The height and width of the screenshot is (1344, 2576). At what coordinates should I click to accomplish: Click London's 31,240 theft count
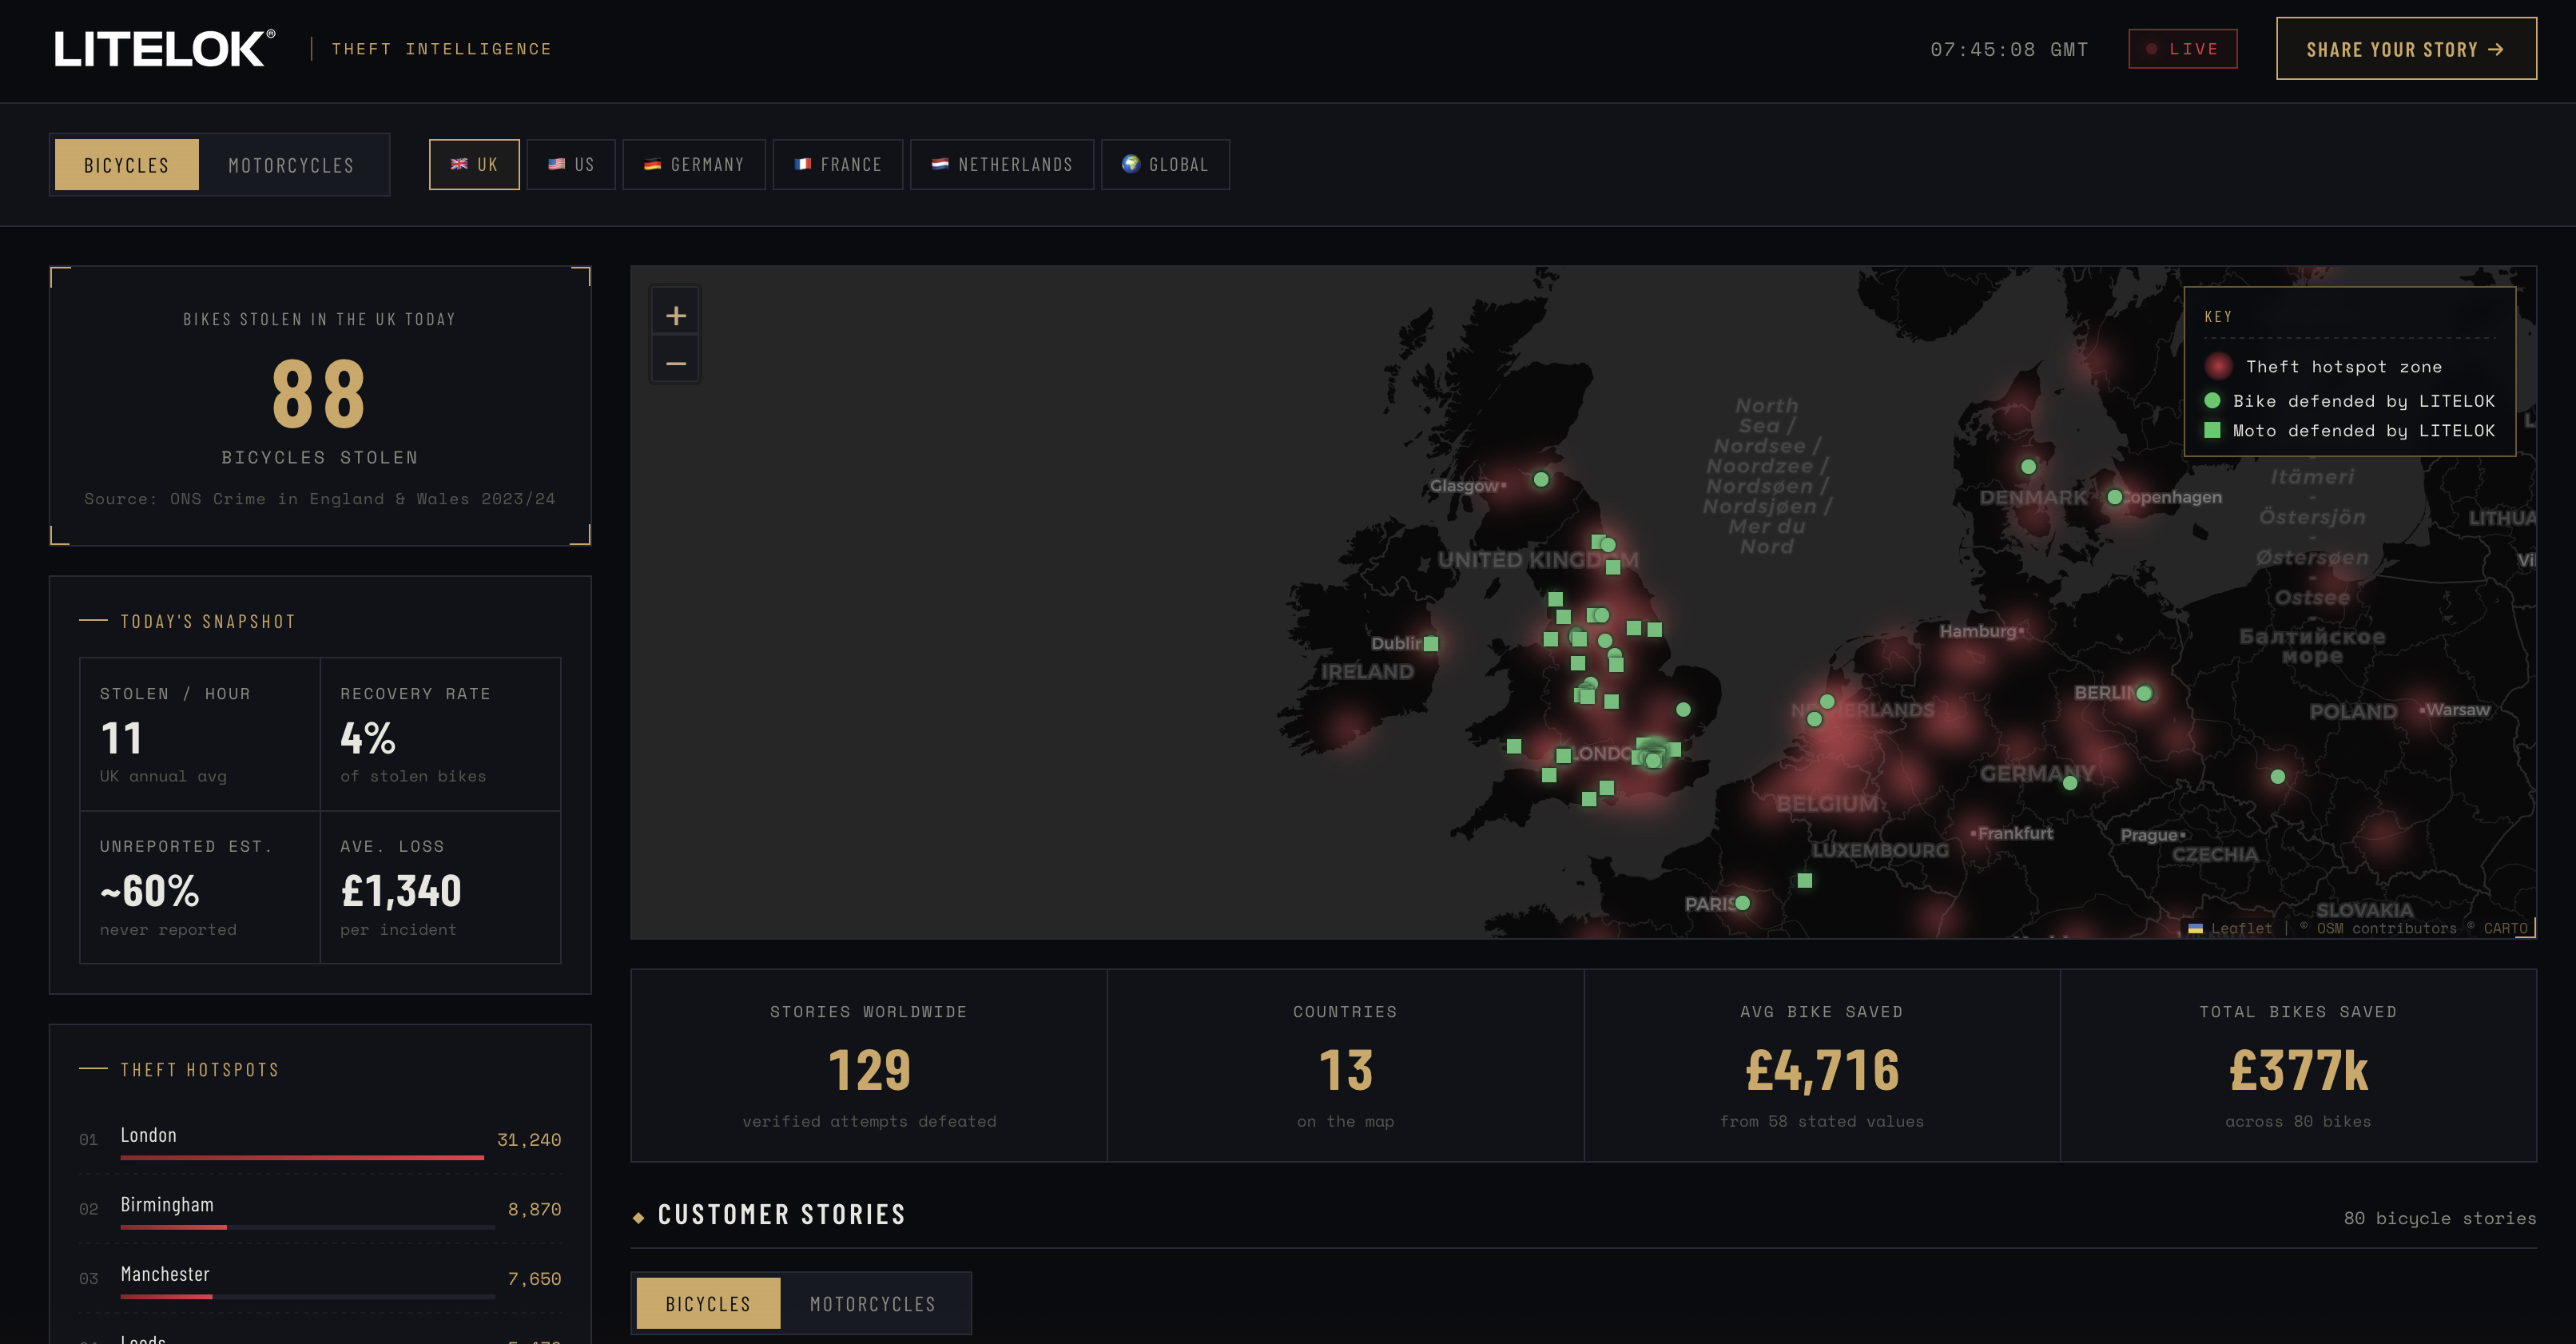529,1140
